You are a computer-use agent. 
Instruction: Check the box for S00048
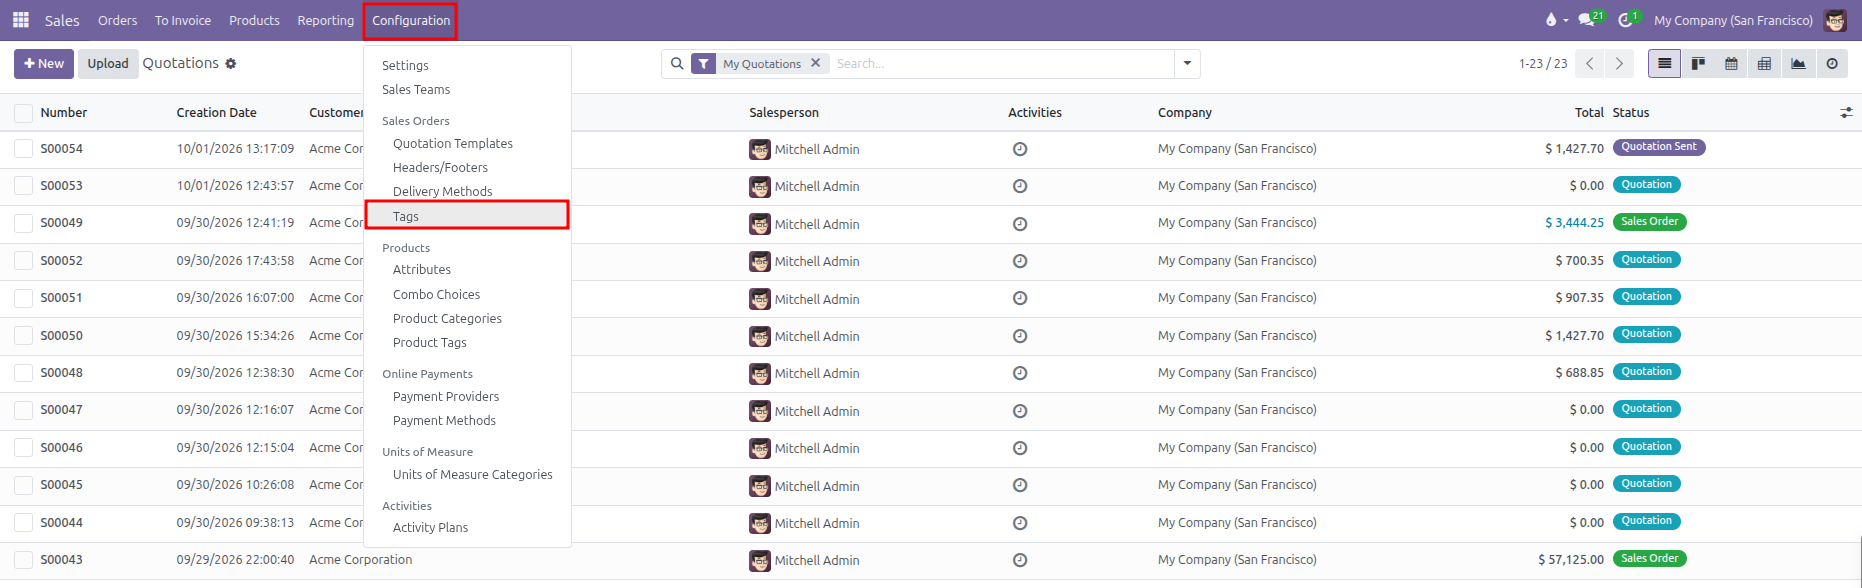[x=23, y=373]
